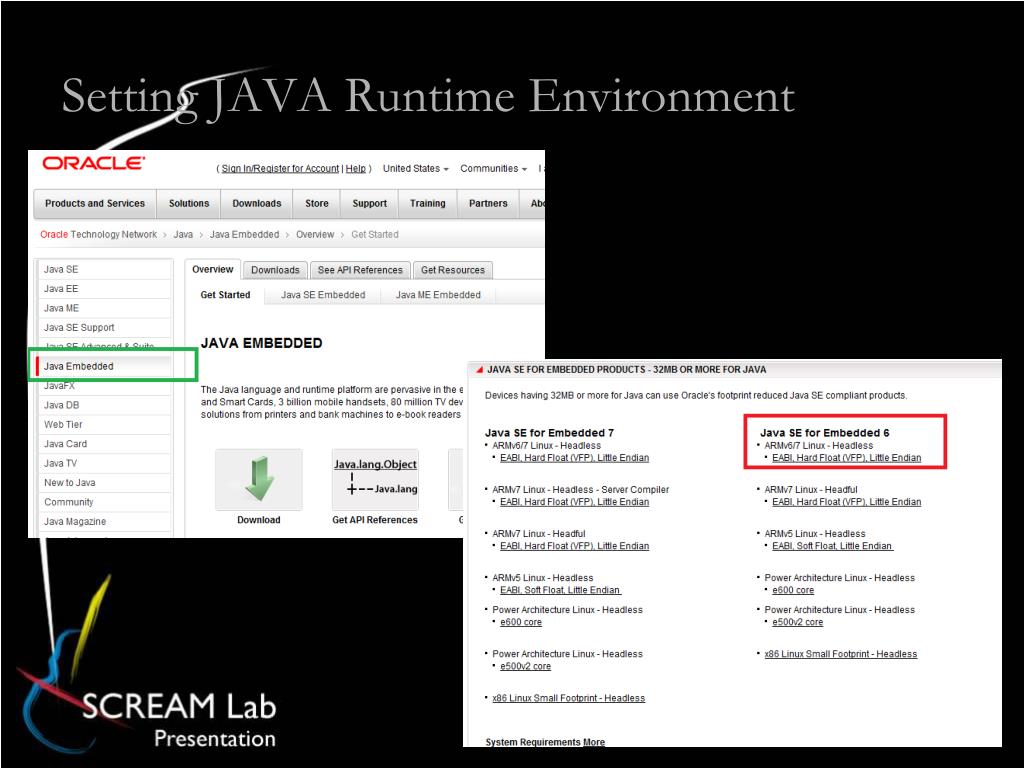Viewport: 1024px width, 768px height.
Task: Click the Help link in the header
Action: [356, 168]
